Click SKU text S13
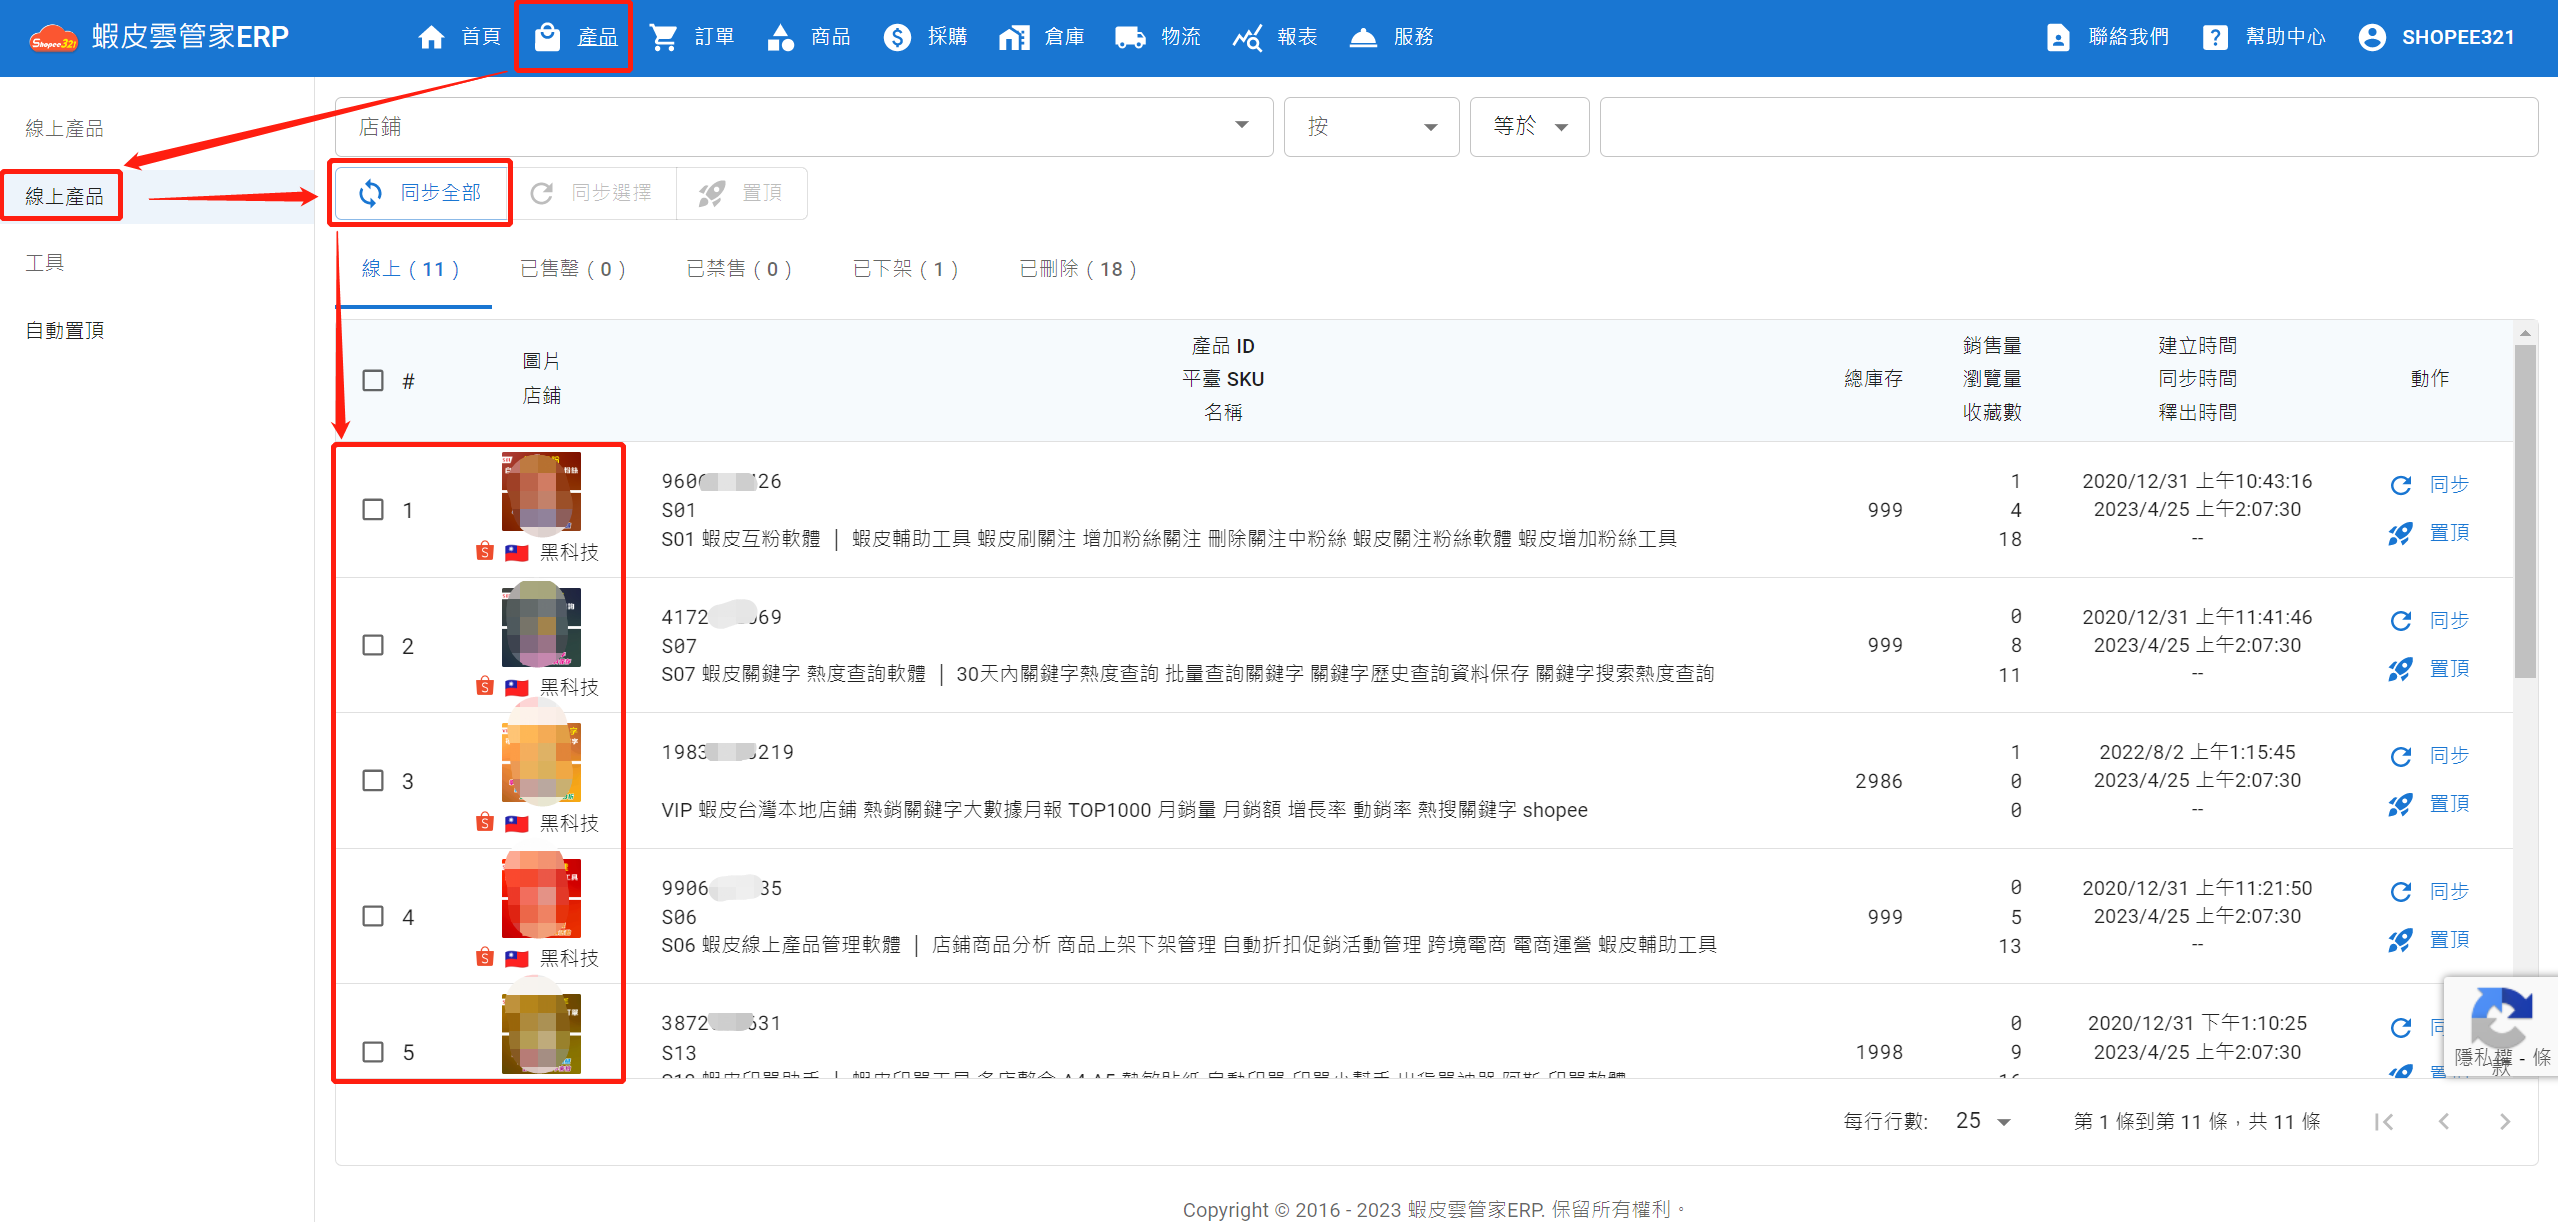This screenshot has width=2558, height=1222. coord(679,1053)
